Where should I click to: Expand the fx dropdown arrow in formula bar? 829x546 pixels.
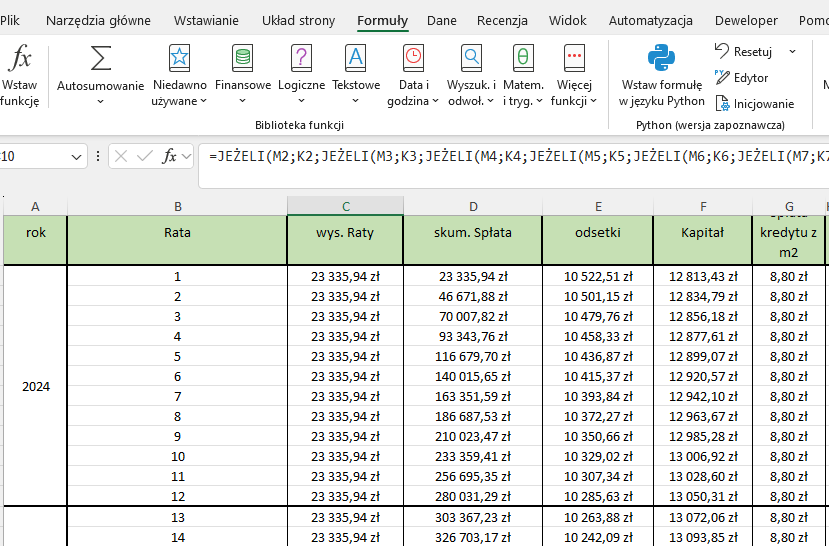186,156
